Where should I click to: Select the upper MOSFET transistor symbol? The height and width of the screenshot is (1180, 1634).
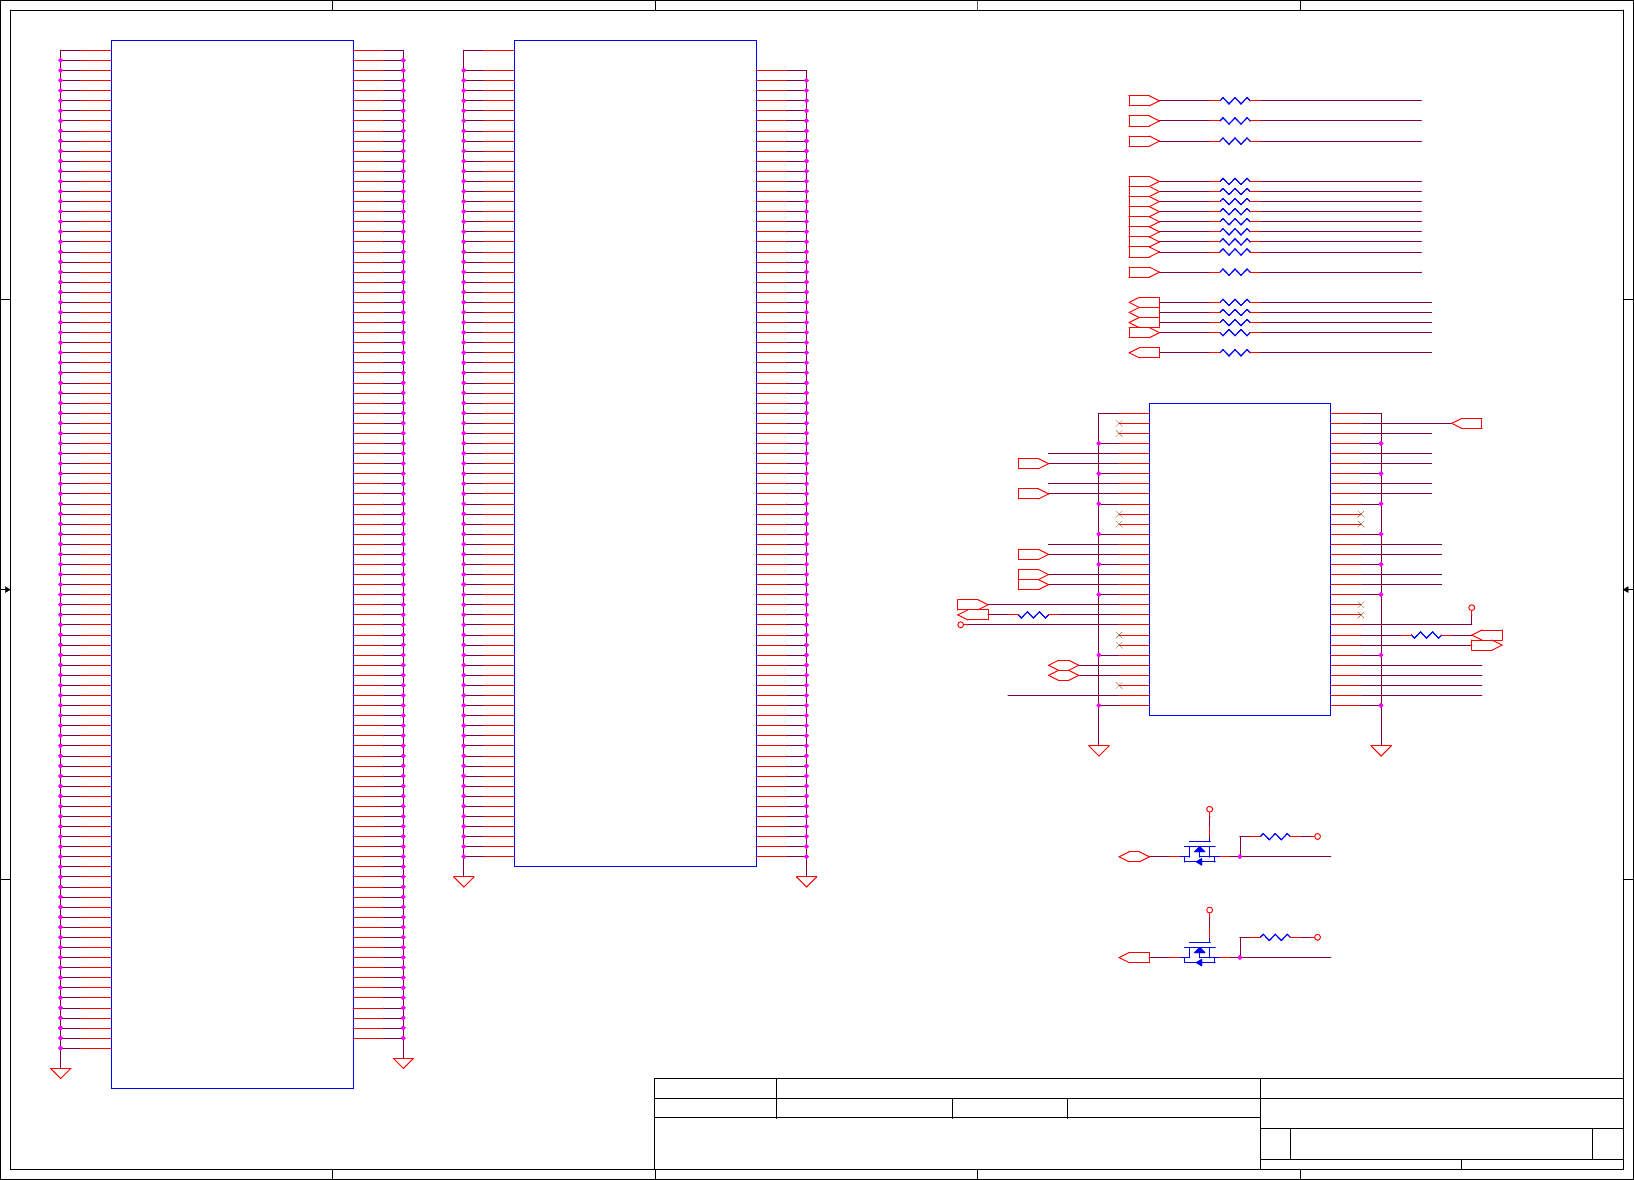1199,851
